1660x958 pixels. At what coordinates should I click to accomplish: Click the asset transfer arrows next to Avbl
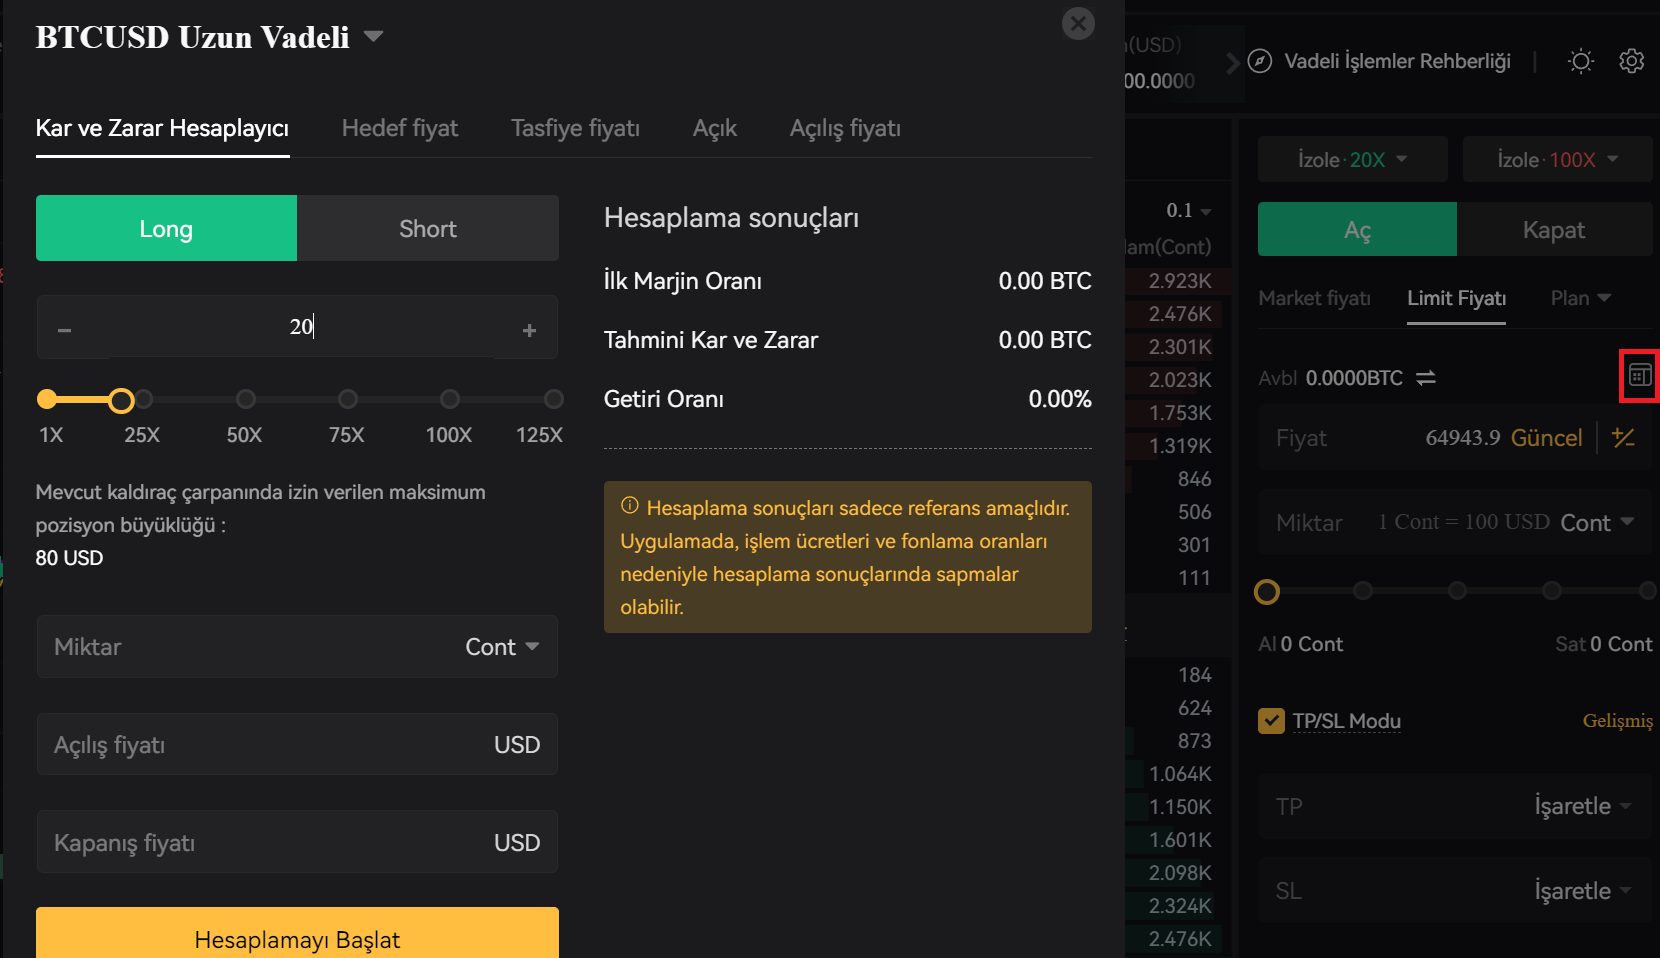tap(1426, 378)
